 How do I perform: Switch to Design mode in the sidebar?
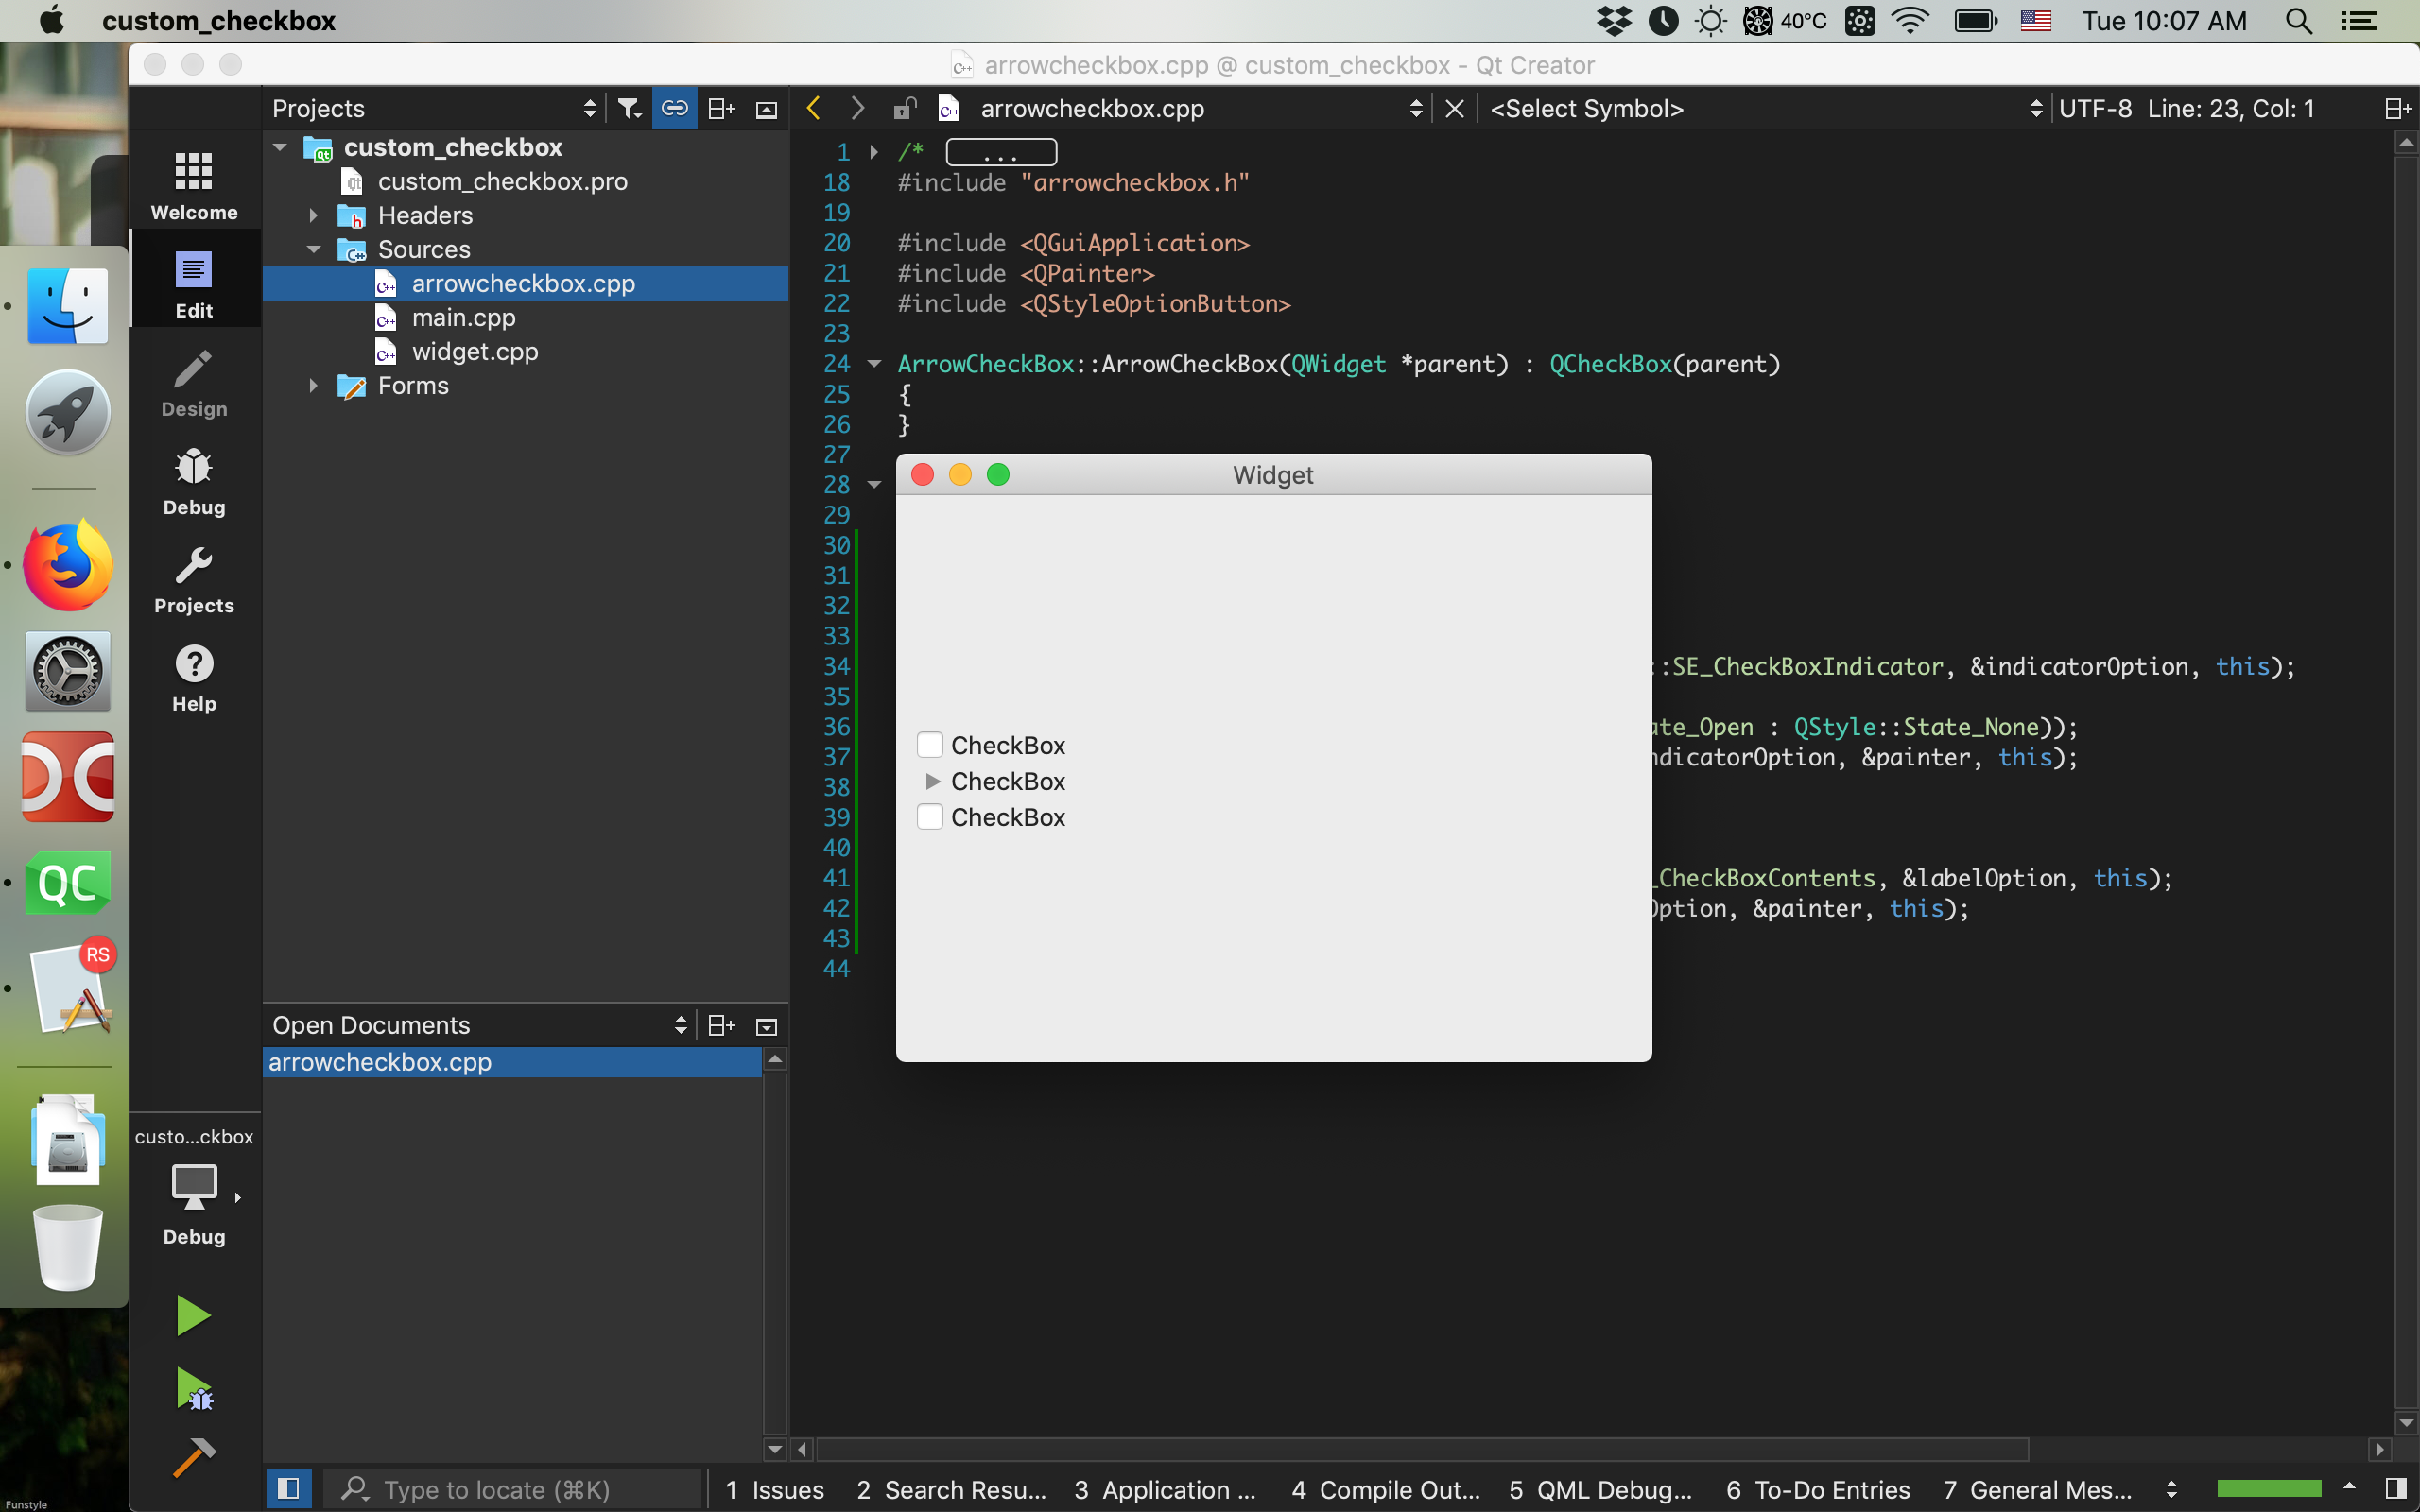[x=193, y=383]
